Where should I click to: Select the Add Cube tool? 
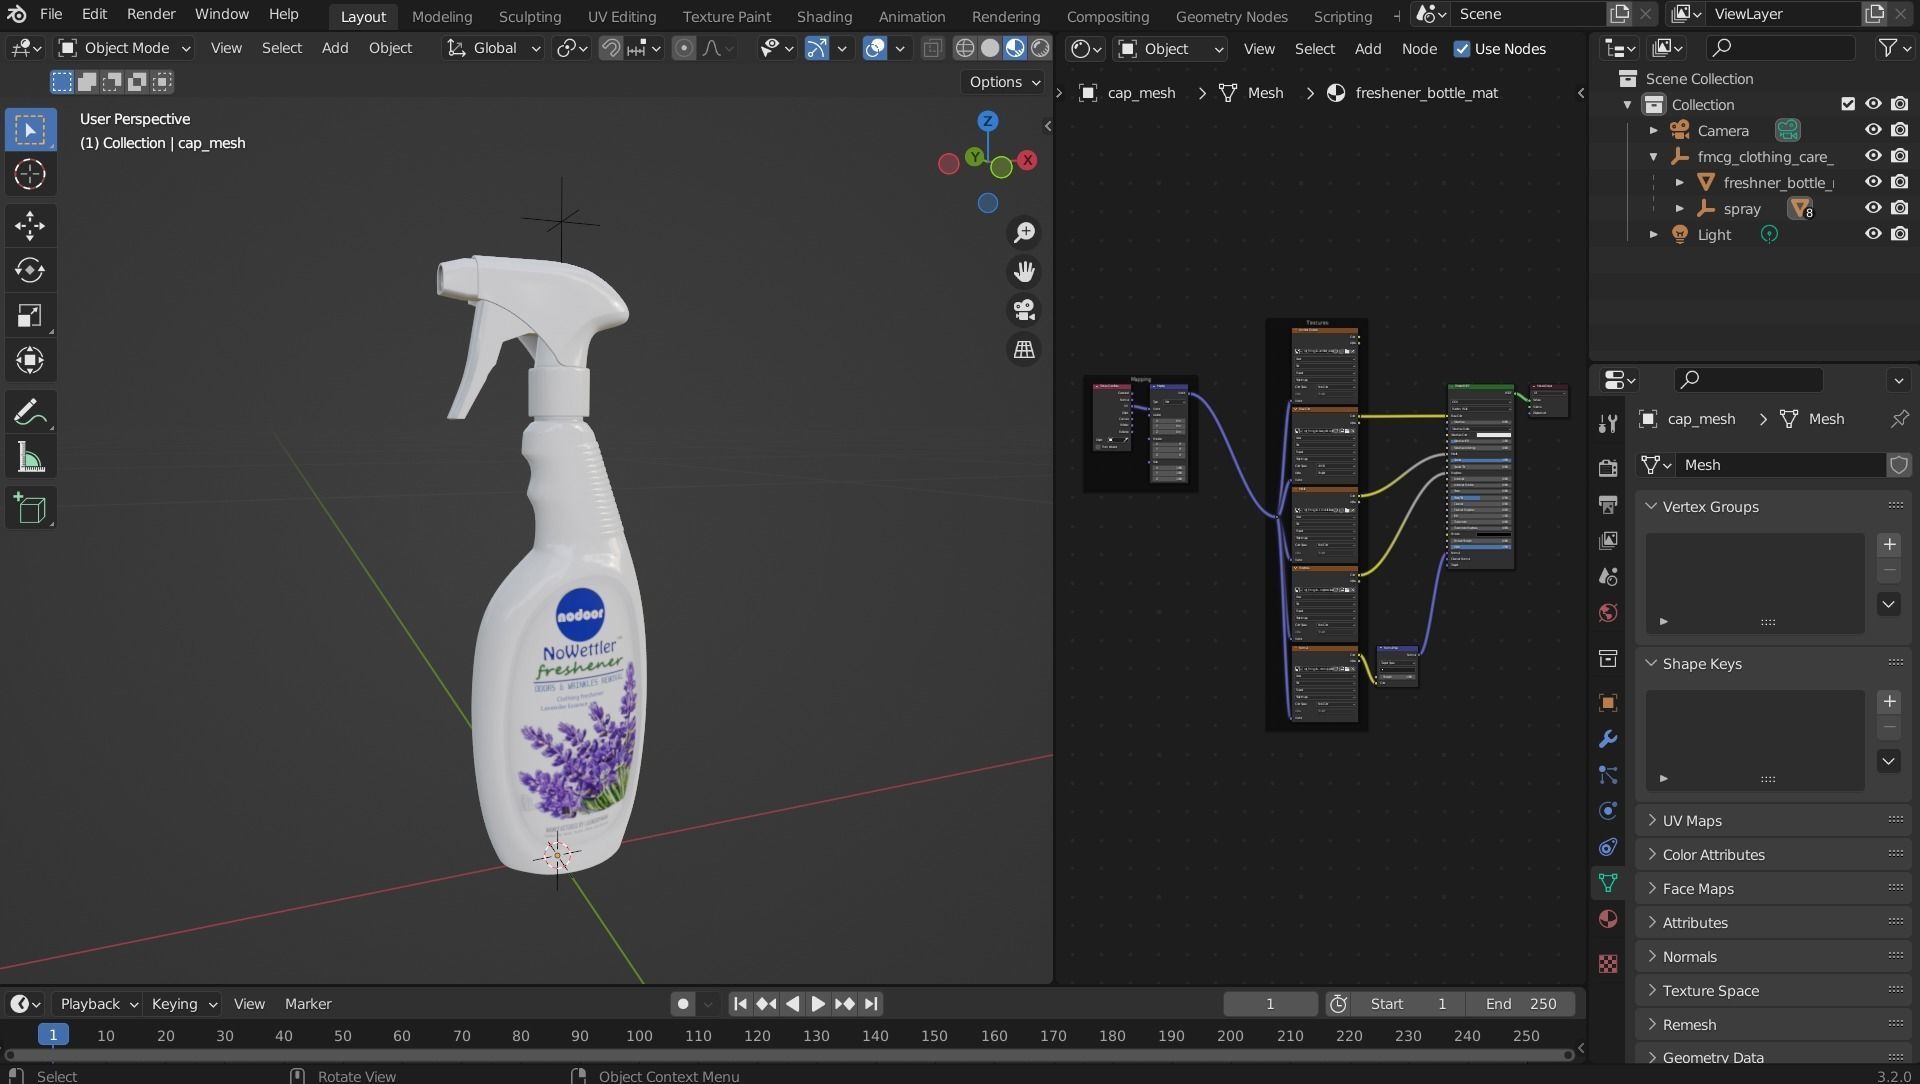30,509
